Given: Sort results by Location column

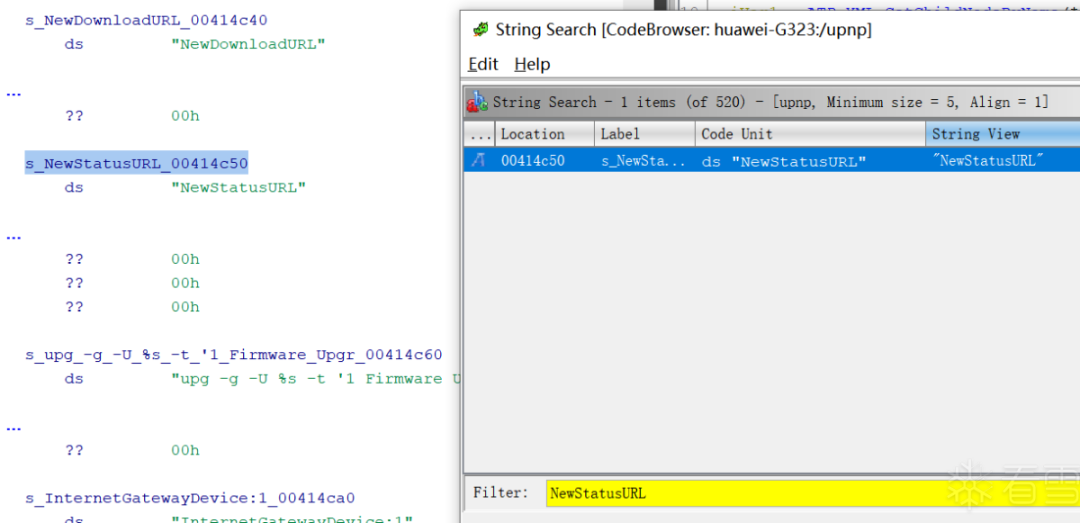Looking at the screenshot, I should [x=545, y=134].
